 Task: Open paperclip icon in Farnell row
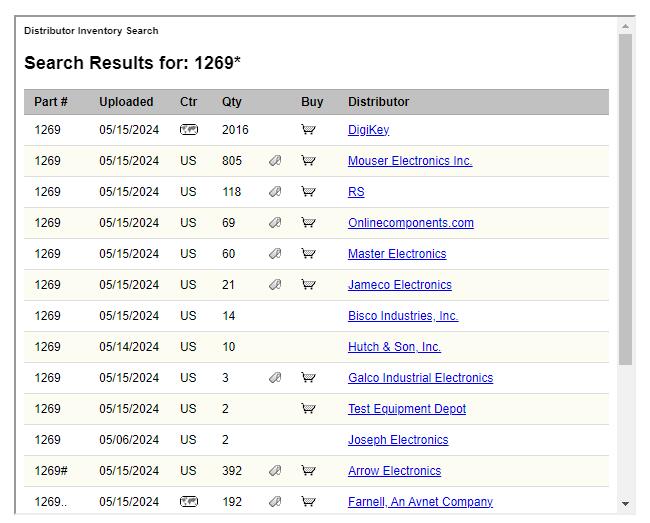pyautogui.click(x=275, y=502)
